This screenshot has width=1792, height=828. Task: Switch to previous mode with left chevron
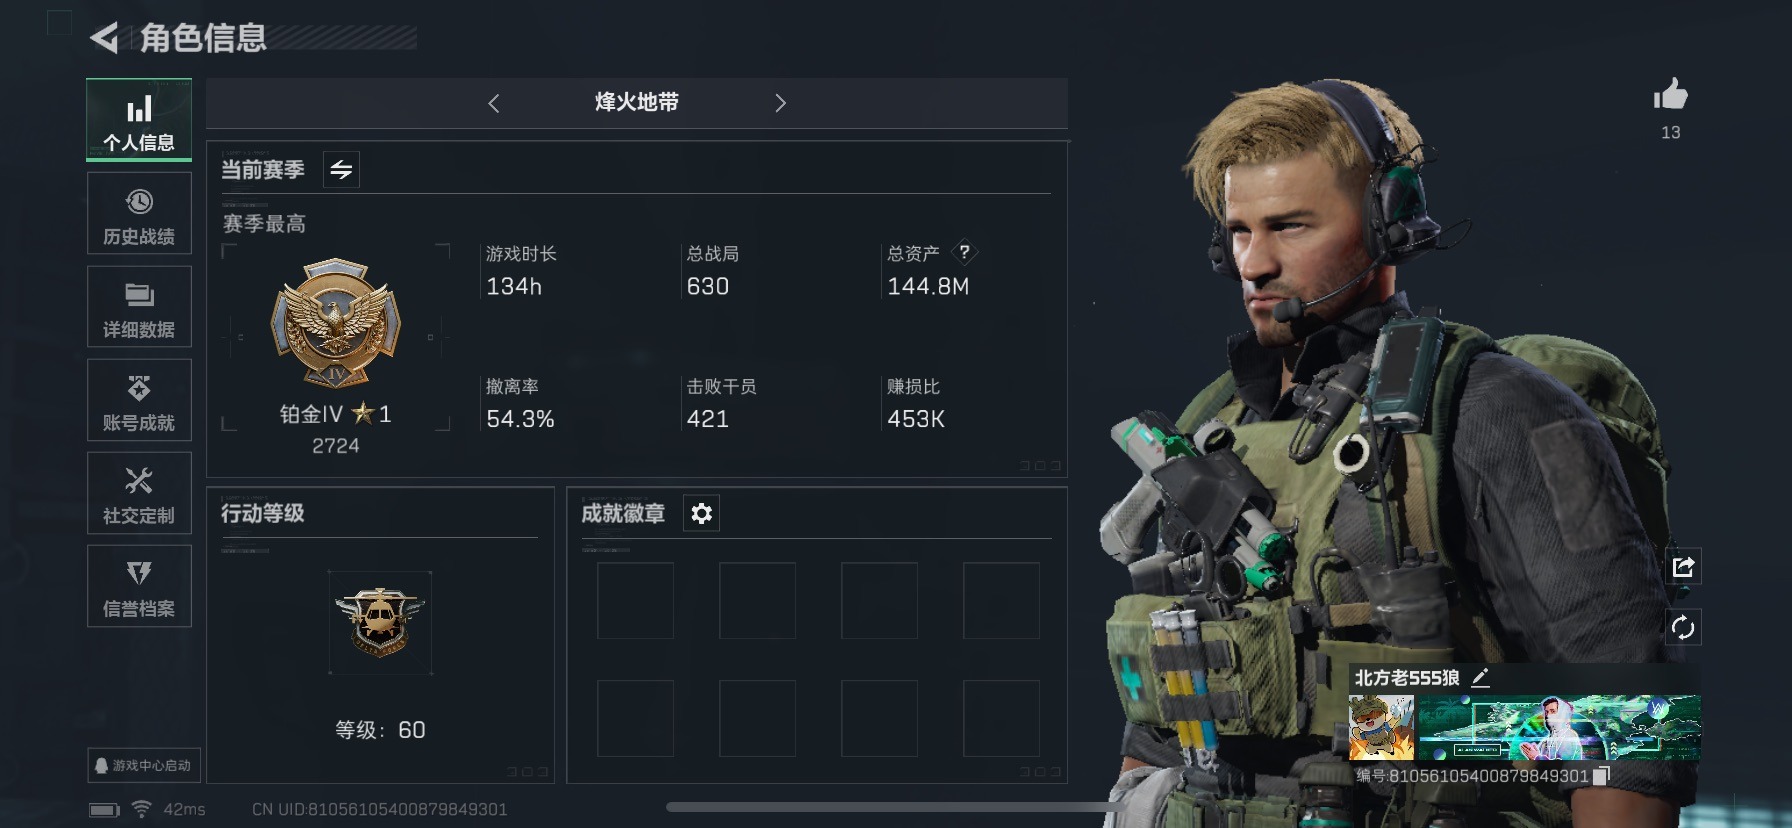coord(493,103)
